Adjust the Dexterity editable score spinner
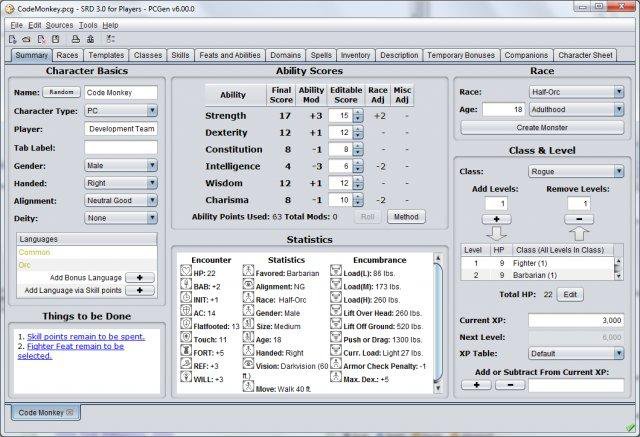This screenshot has height=437, width=640. pyautogui.click(x=358, y=133)
